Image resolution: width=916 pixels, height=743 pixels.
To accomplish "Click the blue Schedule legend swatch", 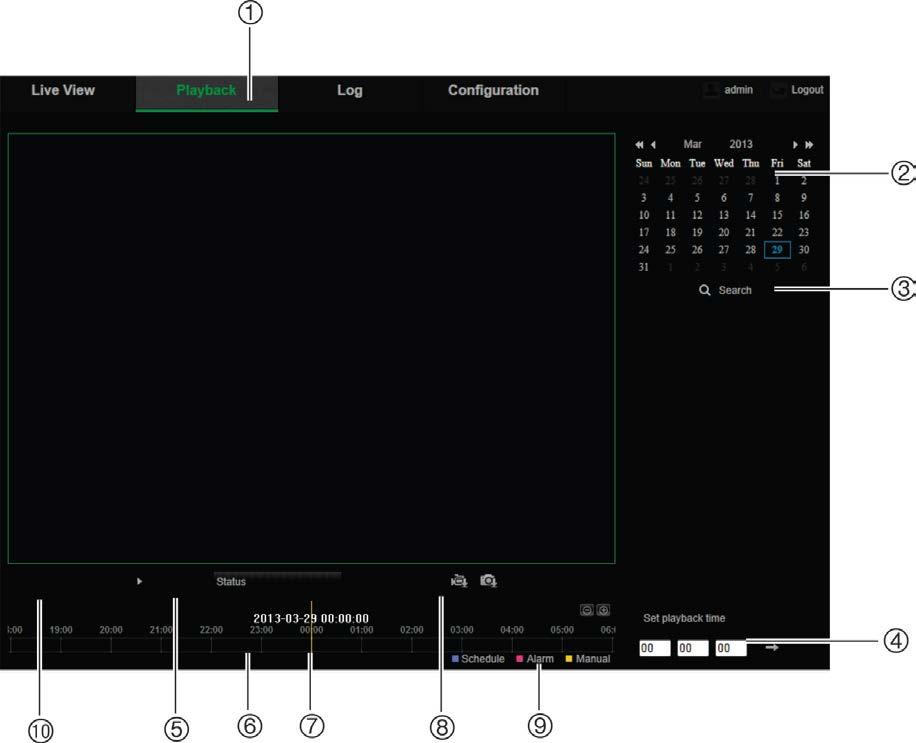I will (455, 659).
